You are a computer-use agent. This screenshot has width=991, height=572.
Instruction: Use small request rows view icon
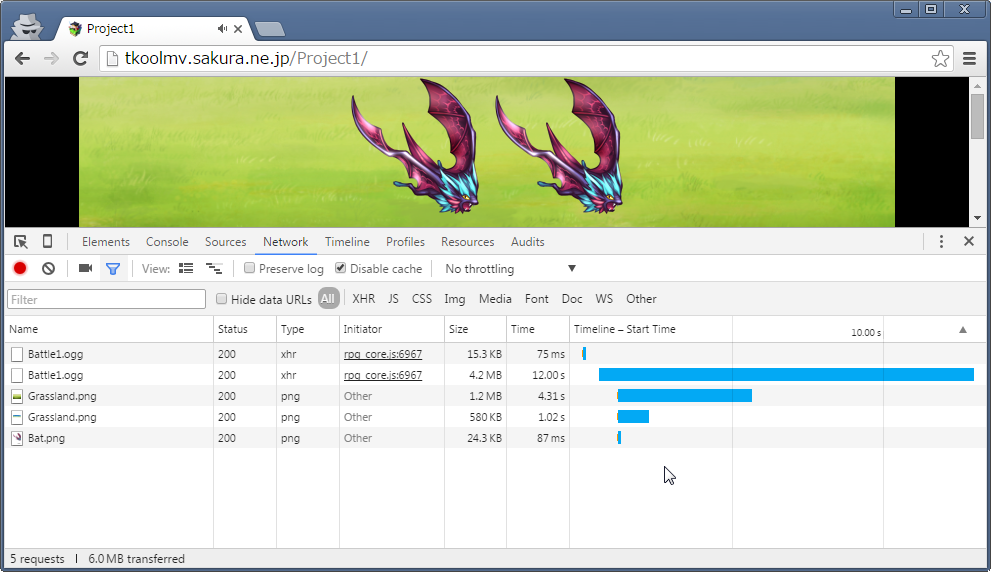click(x=214, y=269)
